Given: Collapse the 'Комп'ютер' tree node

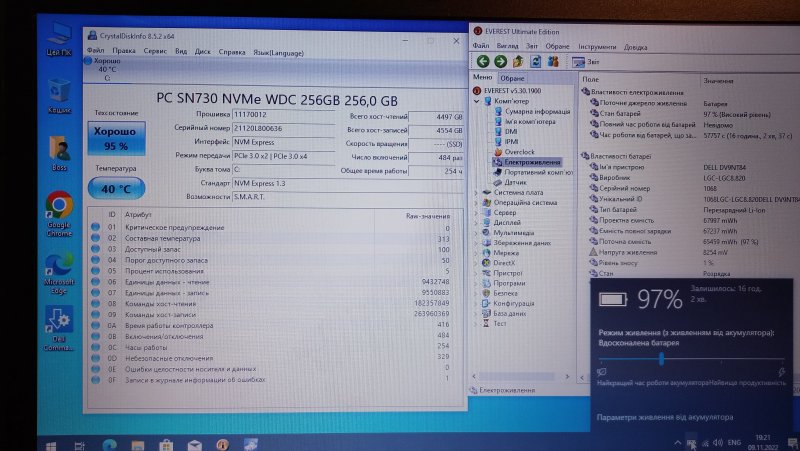Looking at the screenshot, I should pos(477,101).
